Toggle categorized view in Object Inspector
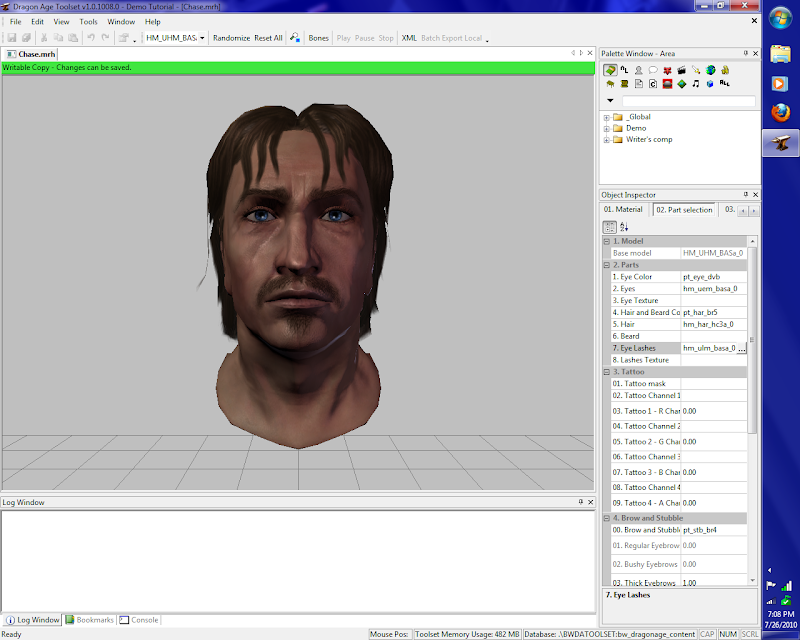The height and width of the screenshot is (640, 800). point(609,227)
